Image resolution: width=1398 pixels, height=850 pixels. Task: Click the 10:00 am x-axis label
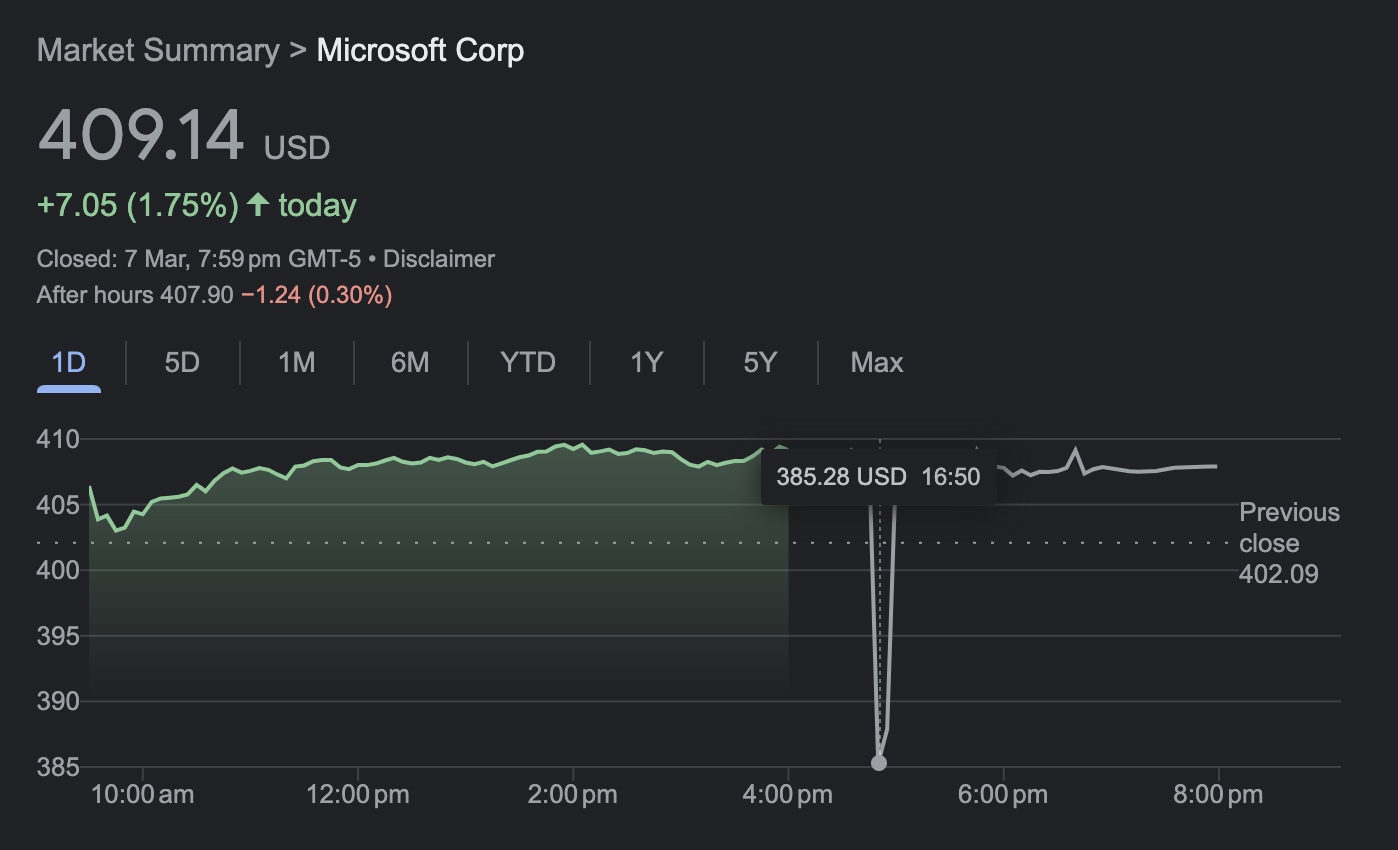click(142, 796)
